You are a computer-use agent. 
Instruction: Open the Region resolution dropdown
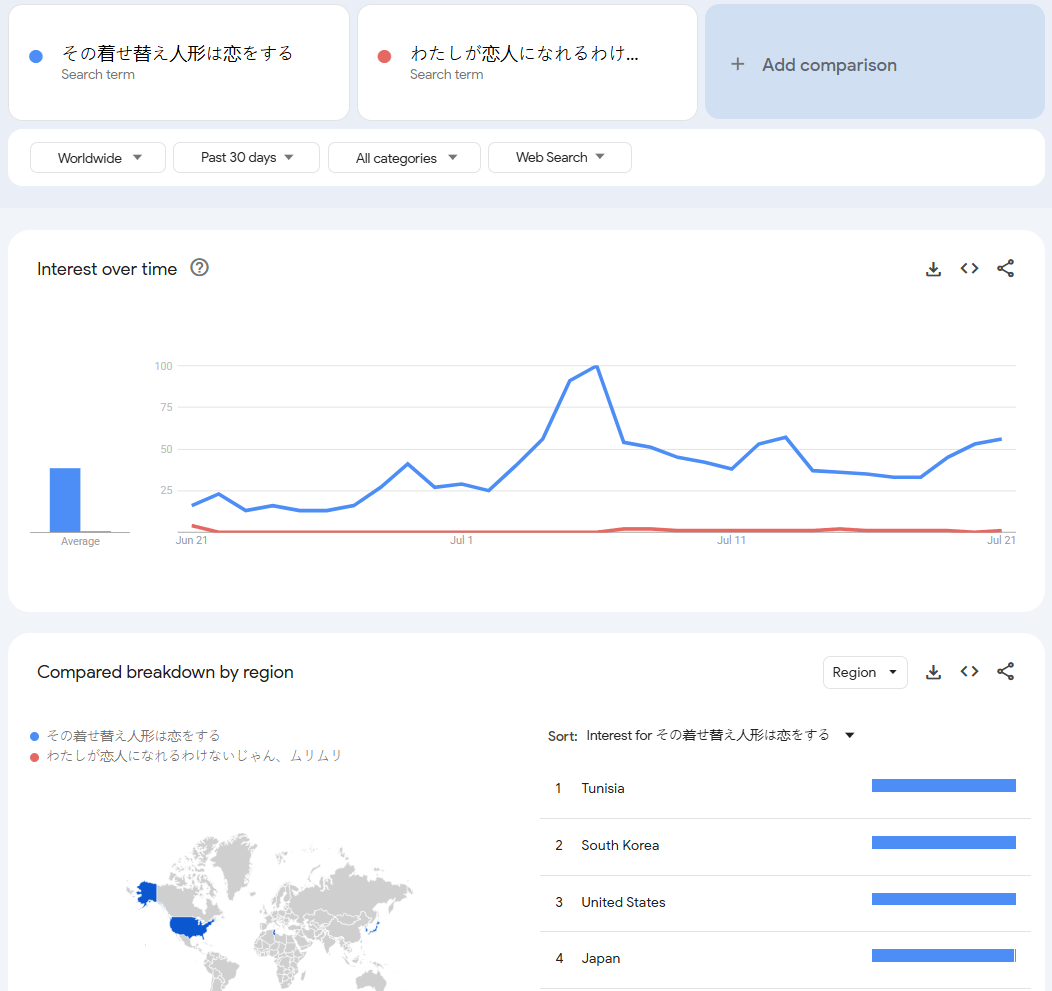tap(865, 672)
